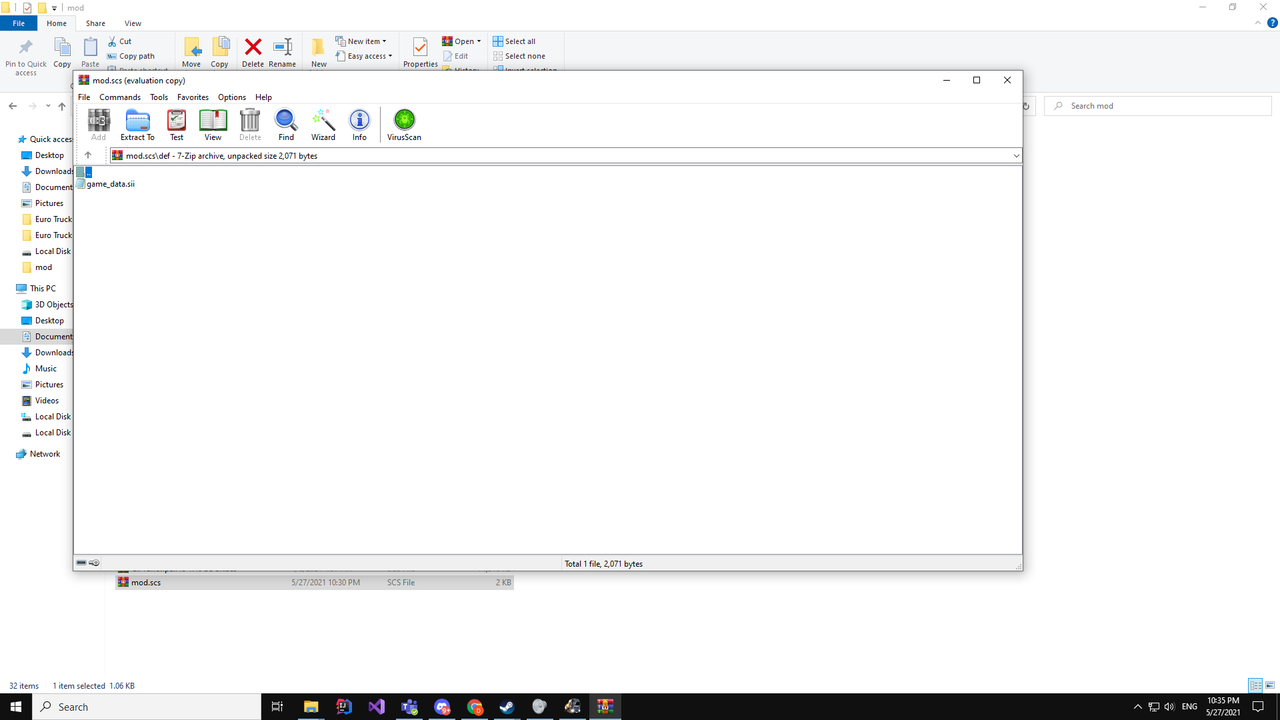Open the New item dropdown
This screenshot has width=1280, height=720.
(361, 41)
